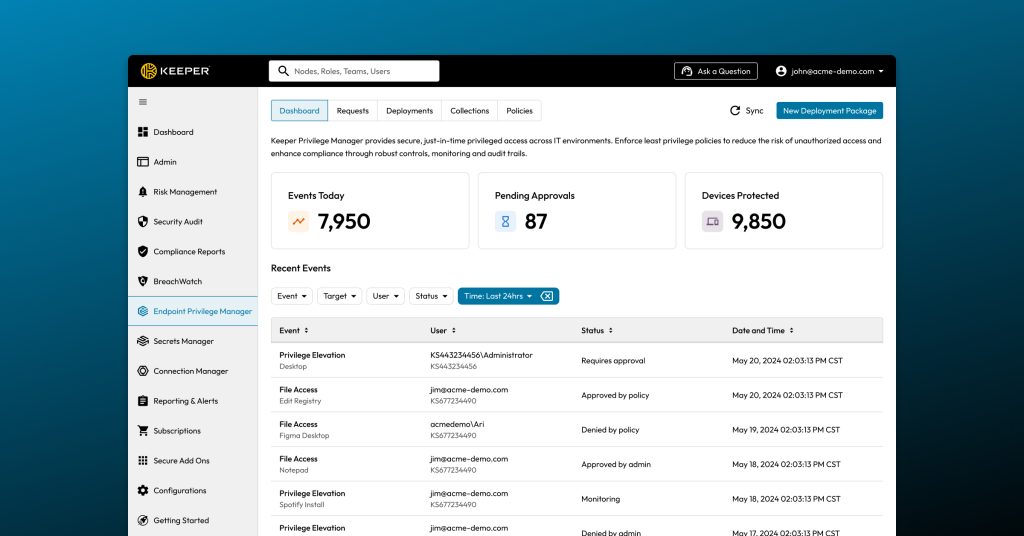This screenshot has height=536, width=1024.
Task: Open the Target filter dropdown
Action: [x=339, y=296]
